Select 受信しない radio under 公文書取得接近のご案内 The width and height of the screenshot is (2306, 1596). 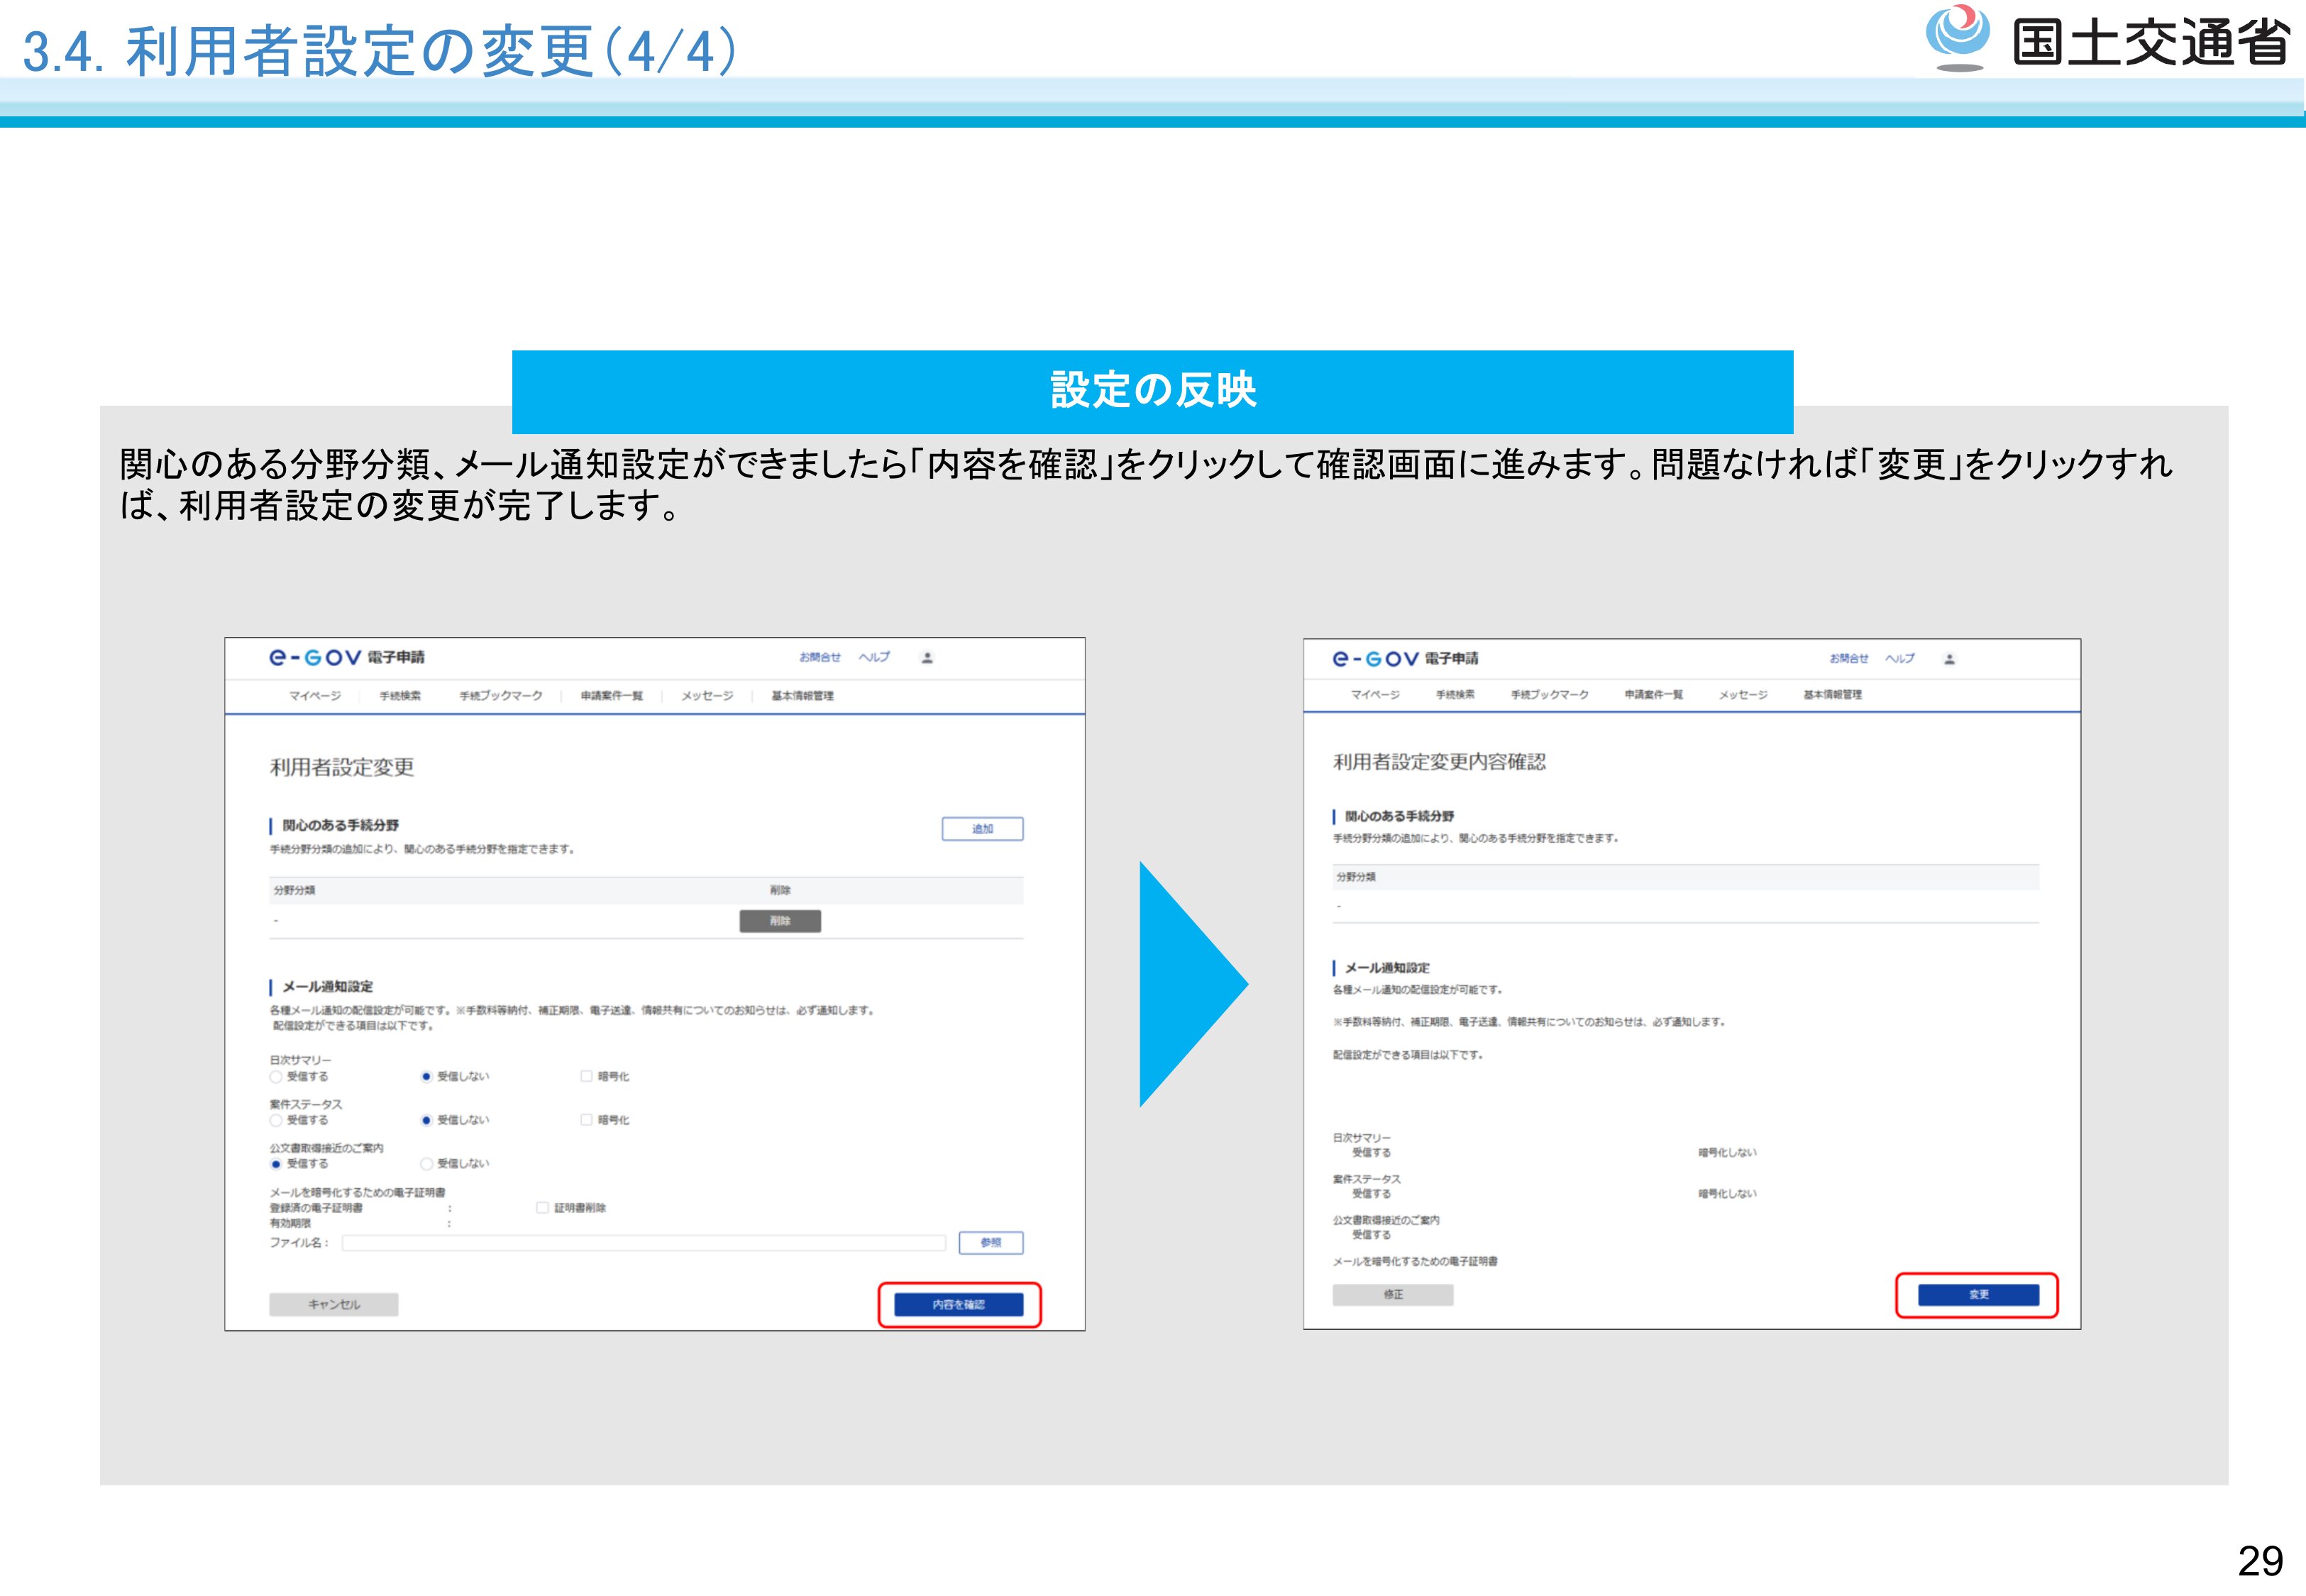point(427,1164)
